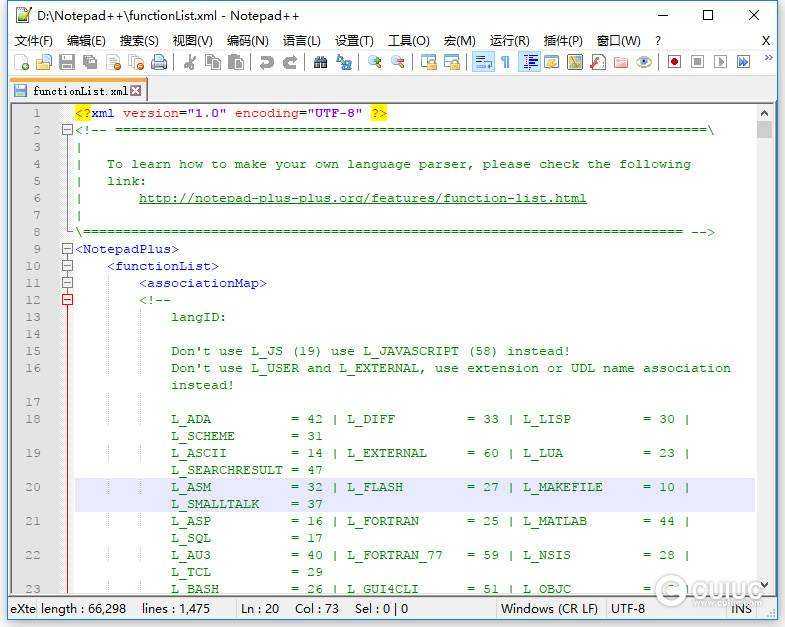Open the 运行(R) menu

[x=510, y=41]
